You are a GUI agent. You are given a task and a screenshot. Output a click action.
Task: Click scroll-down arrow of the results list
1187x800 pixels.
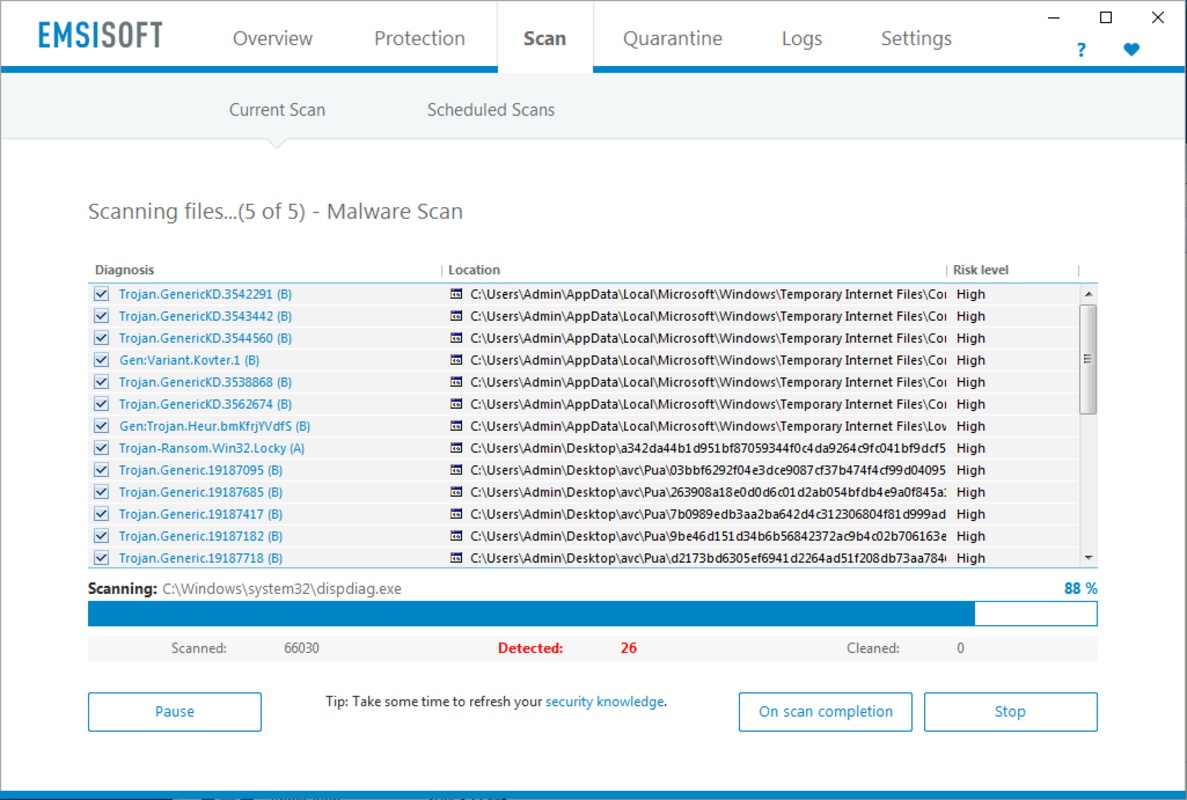pos(1088,558)
